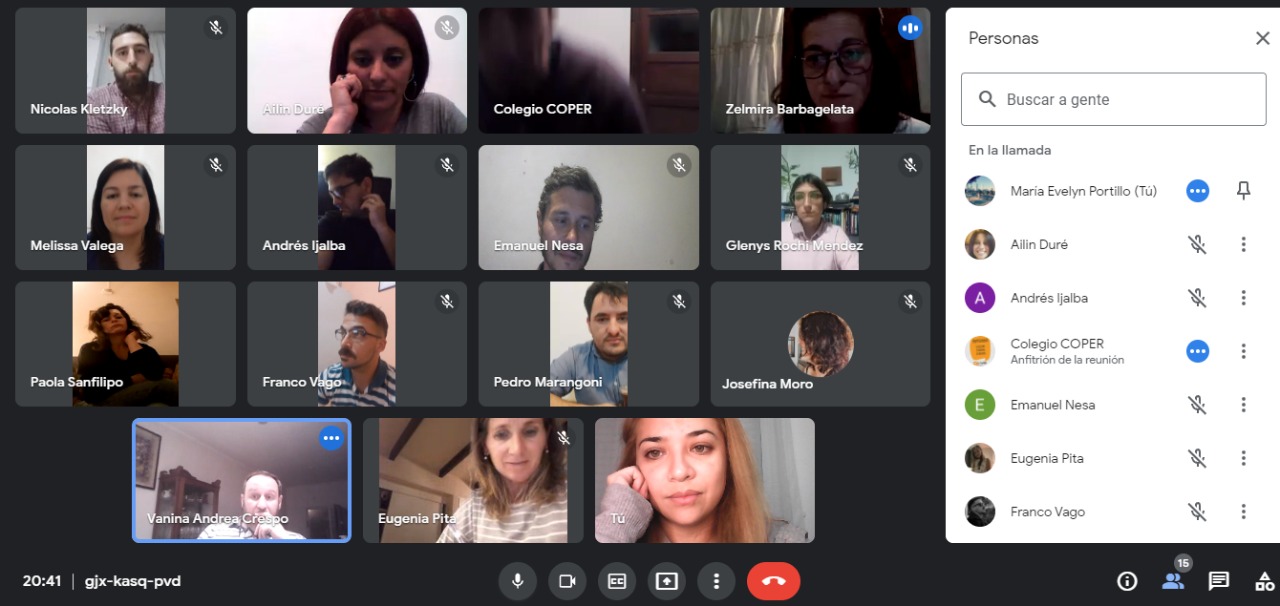The width and height of the screenshot is (1280, 606).
Task: Pin Maria Evelyn Portillo's video
Action: click(1244, 190)
